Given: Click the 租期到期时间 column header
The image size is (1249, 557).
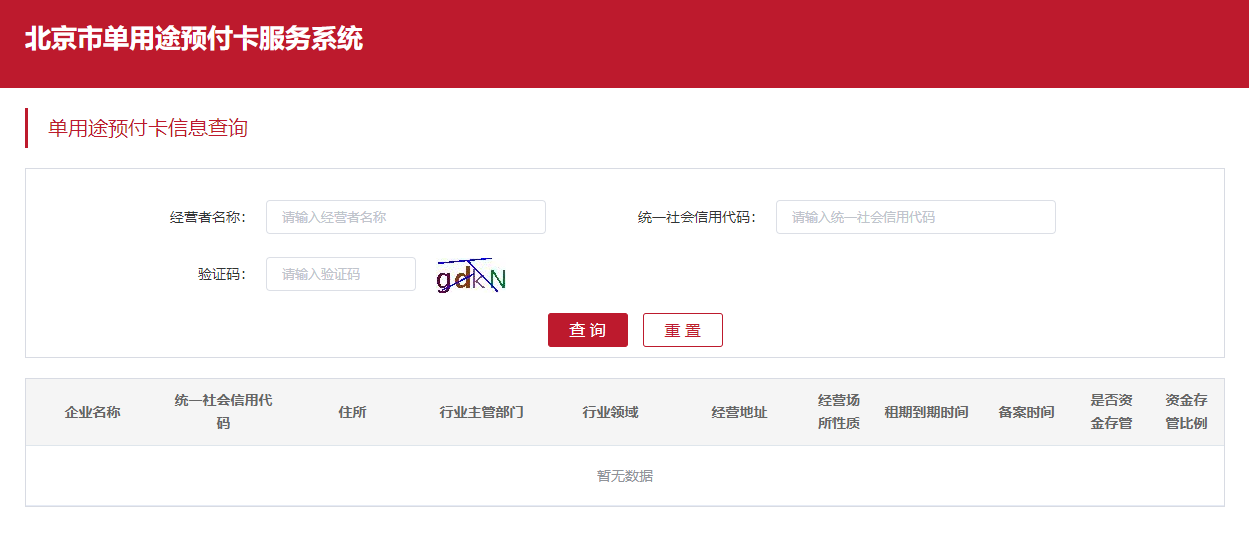Looking at the screenshot, I should (x=926, y=412).
